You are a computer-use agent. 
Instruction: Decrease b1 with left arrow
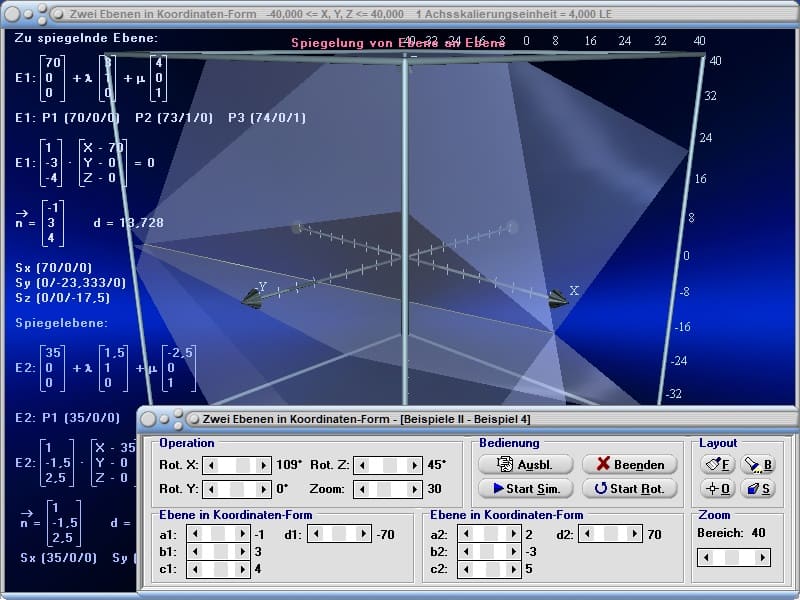(195, 552)
